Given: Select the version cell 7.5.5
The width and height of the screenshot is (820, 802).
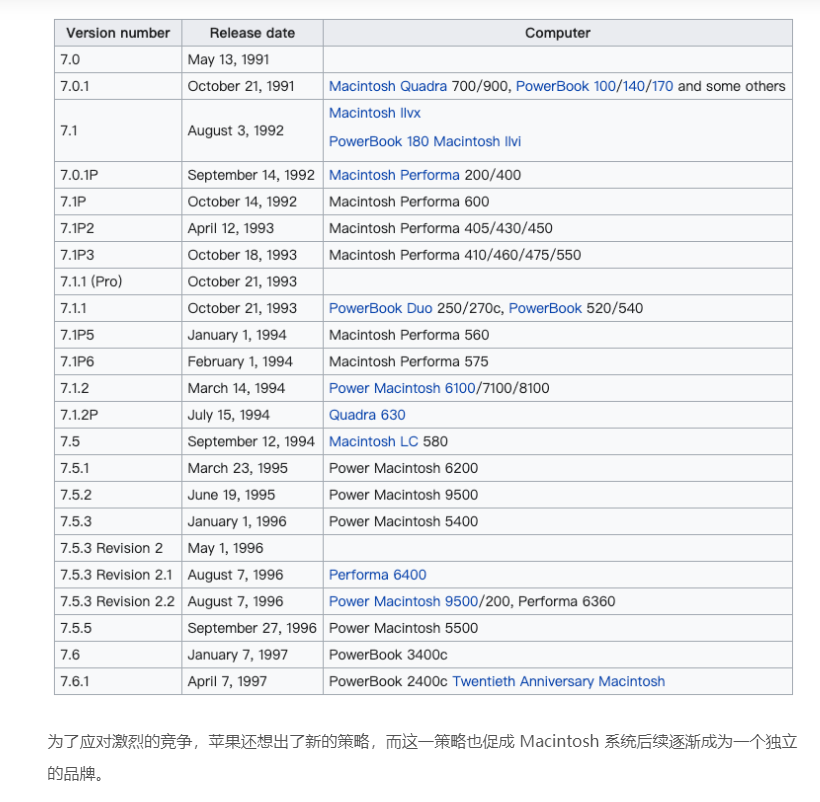Looking at the screenshot, I should tap(118, 628).
